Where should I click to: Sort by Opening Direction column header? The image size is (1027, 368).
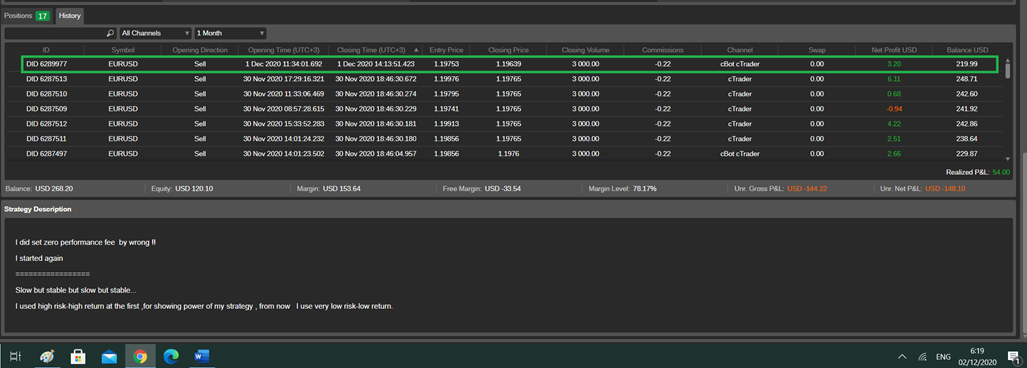click(x=200, y=50)
